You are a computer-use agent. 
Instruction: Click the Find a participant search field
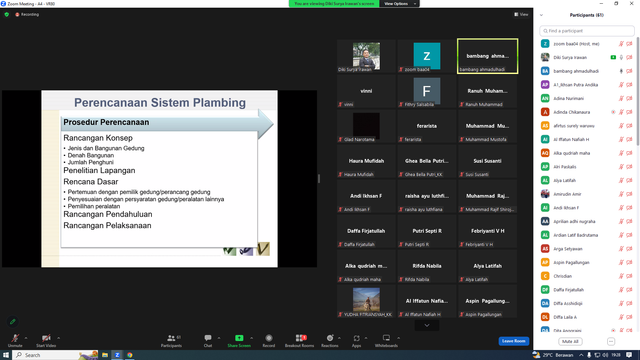click(587, 31)
